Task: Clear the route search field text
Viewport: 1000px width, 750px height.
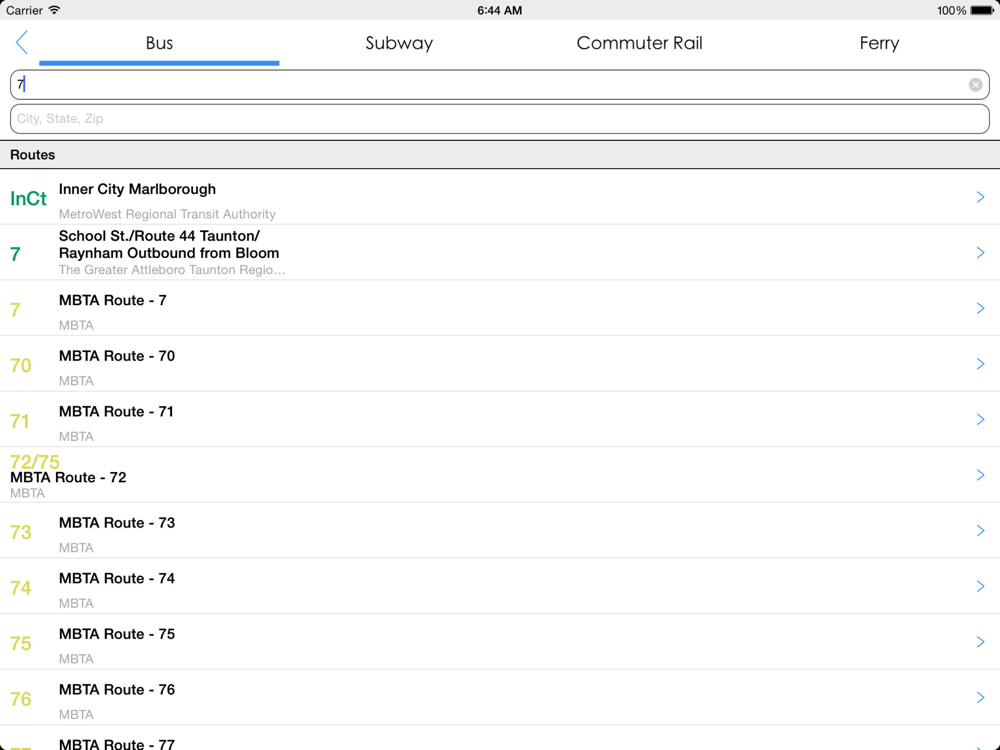Action: [975, 85]
